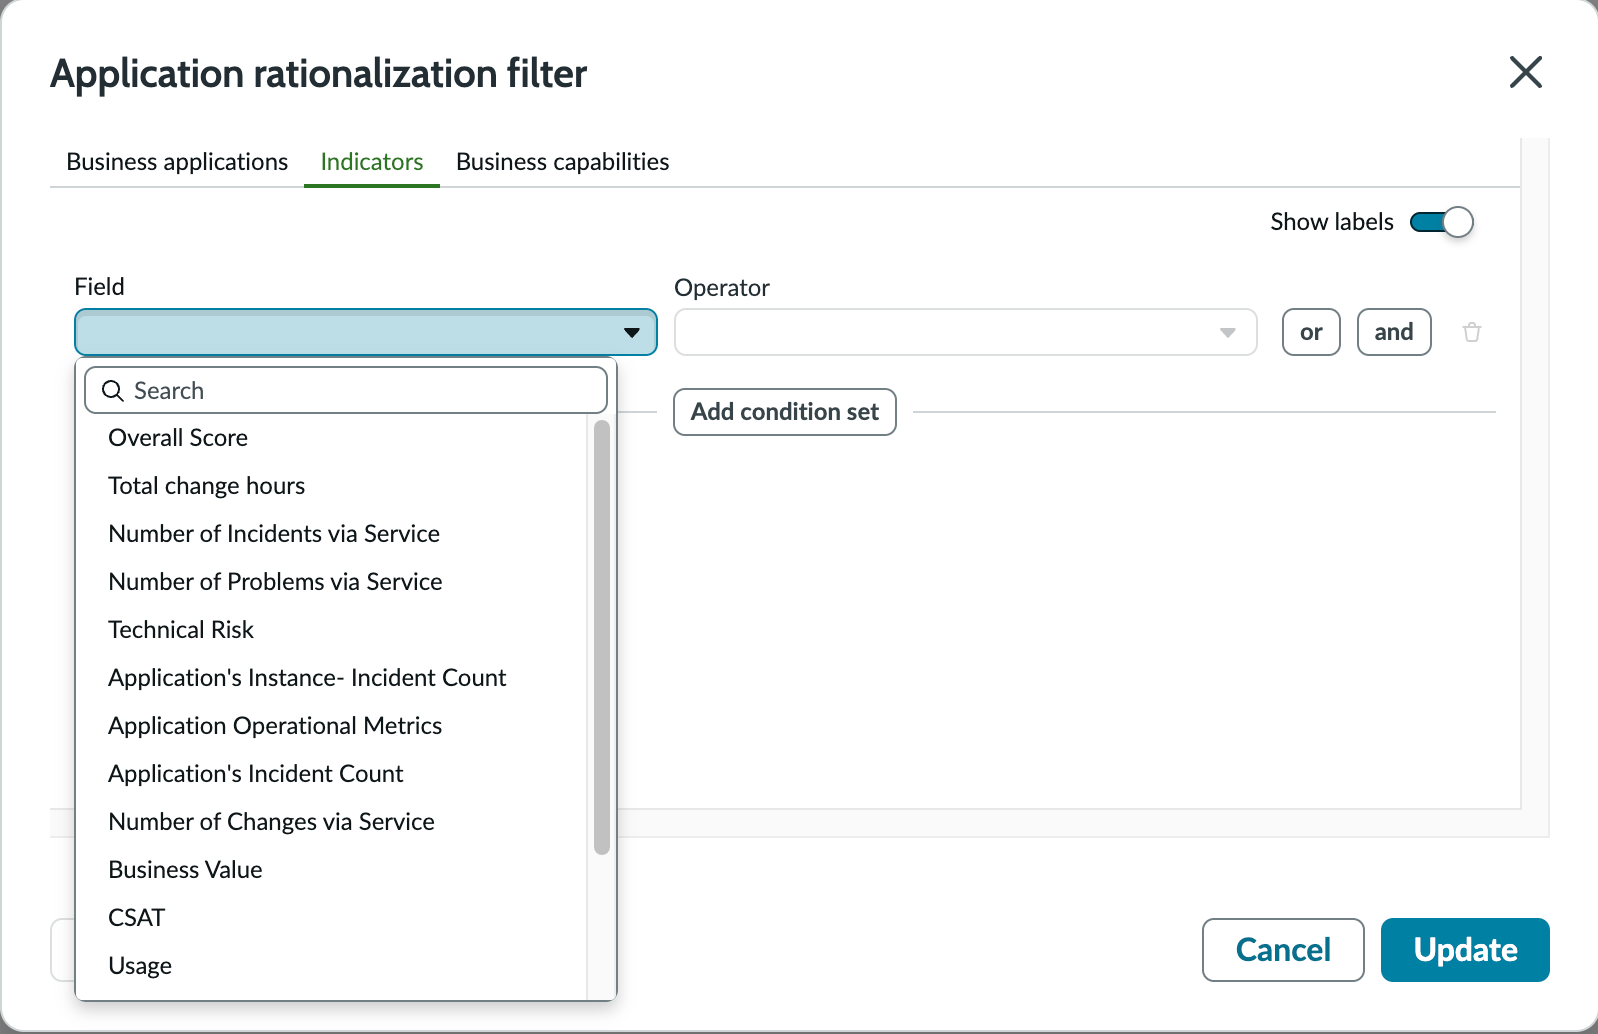The image size is (1598, 1034).
Task: Select Number of Incidents via Service
Action: (332, 534)
